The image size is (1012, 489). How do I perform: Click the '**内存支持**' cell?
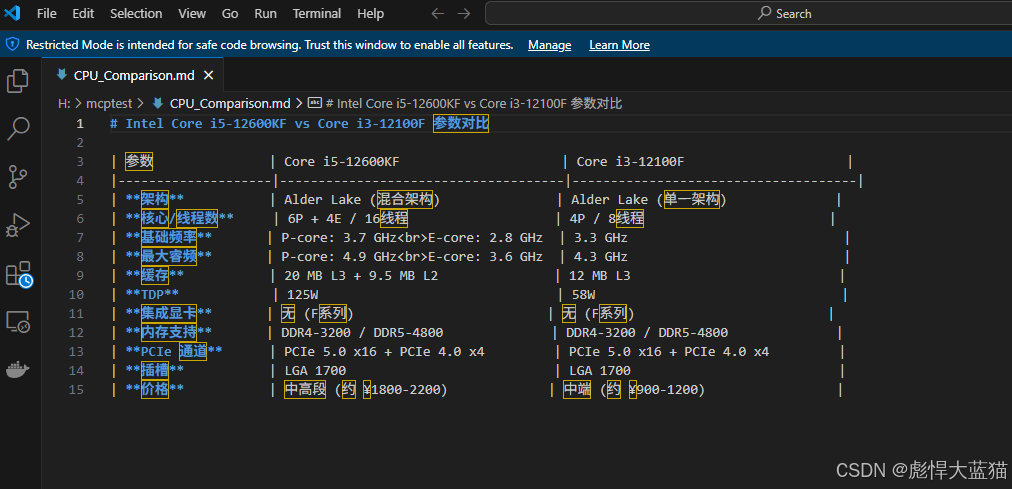(x=169, y=333)
